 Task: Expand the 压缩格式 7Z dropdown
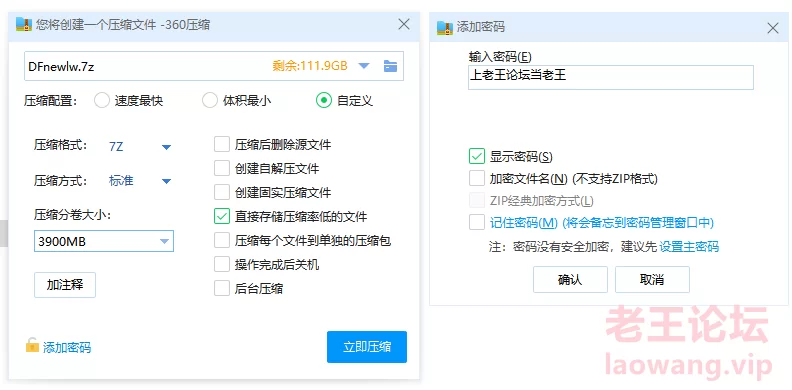coord(166,147)
